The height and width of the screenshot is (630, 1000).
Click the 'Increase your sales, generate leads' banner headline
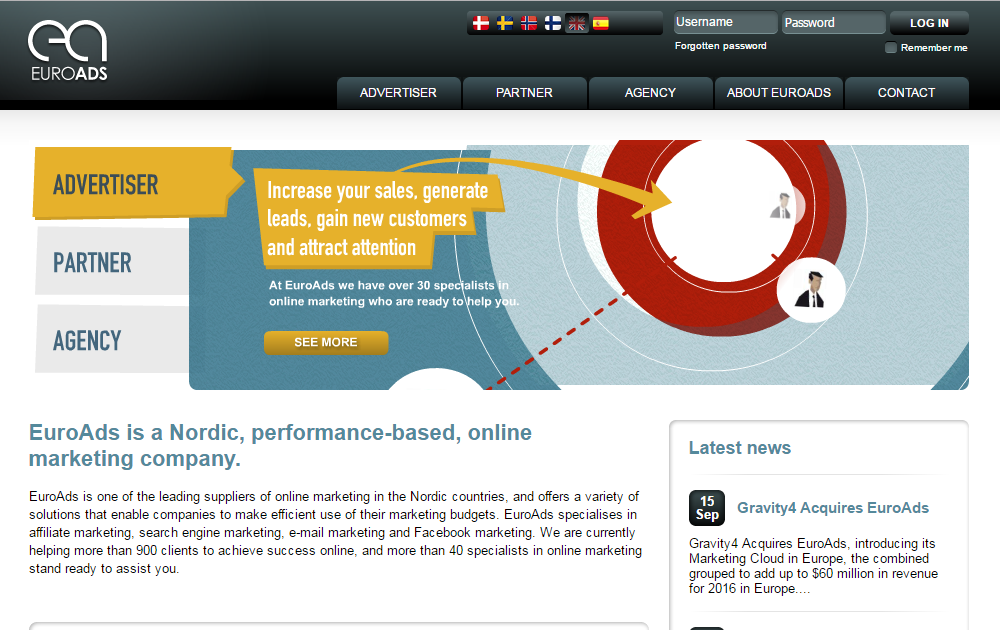(377, 219)
